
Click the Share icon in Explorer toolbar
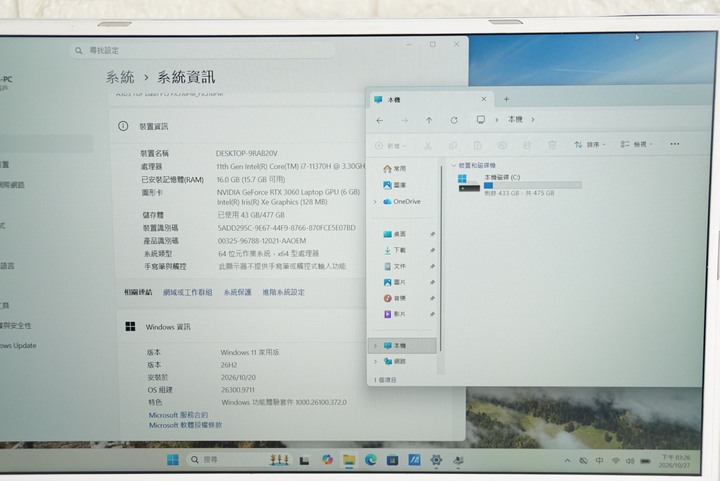[527, 145]
